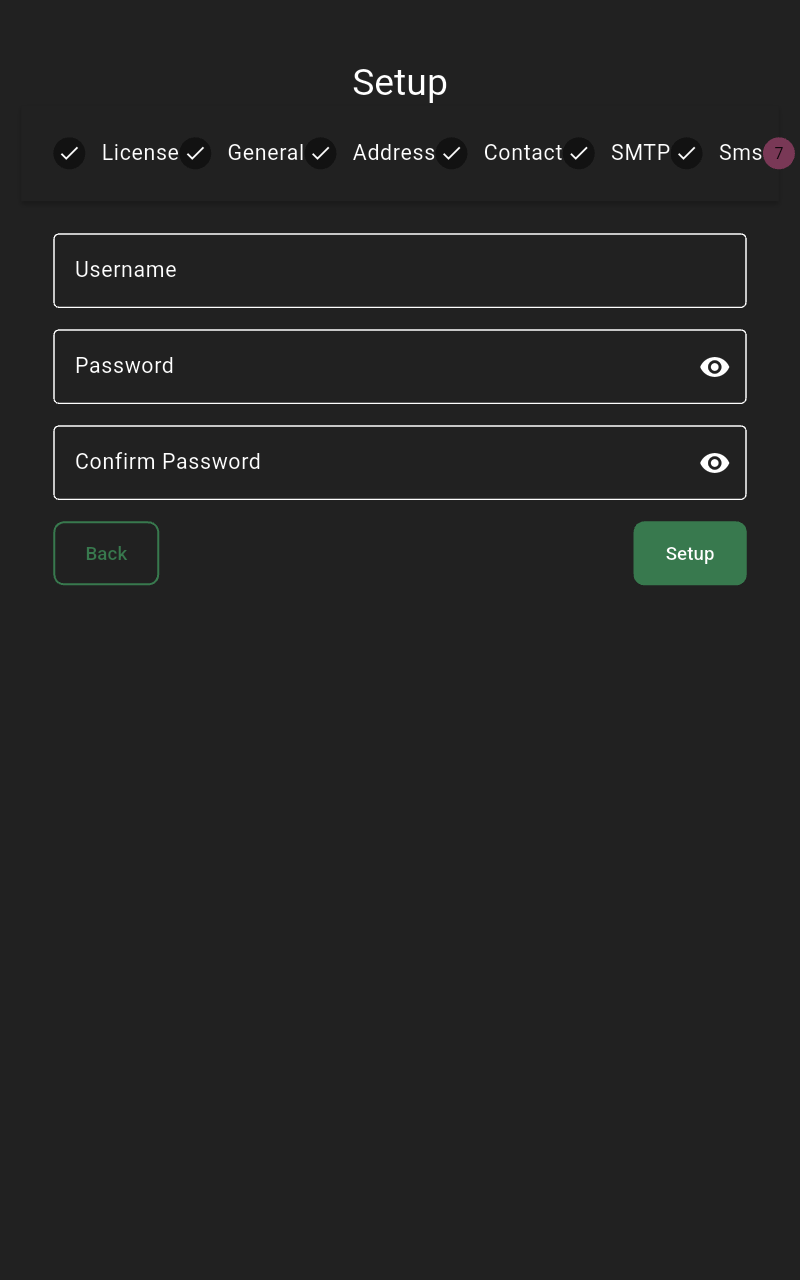The image size is (800, 1280).
Task: Click the checkmark icon next to Sms
Action: tap(686, 153)
